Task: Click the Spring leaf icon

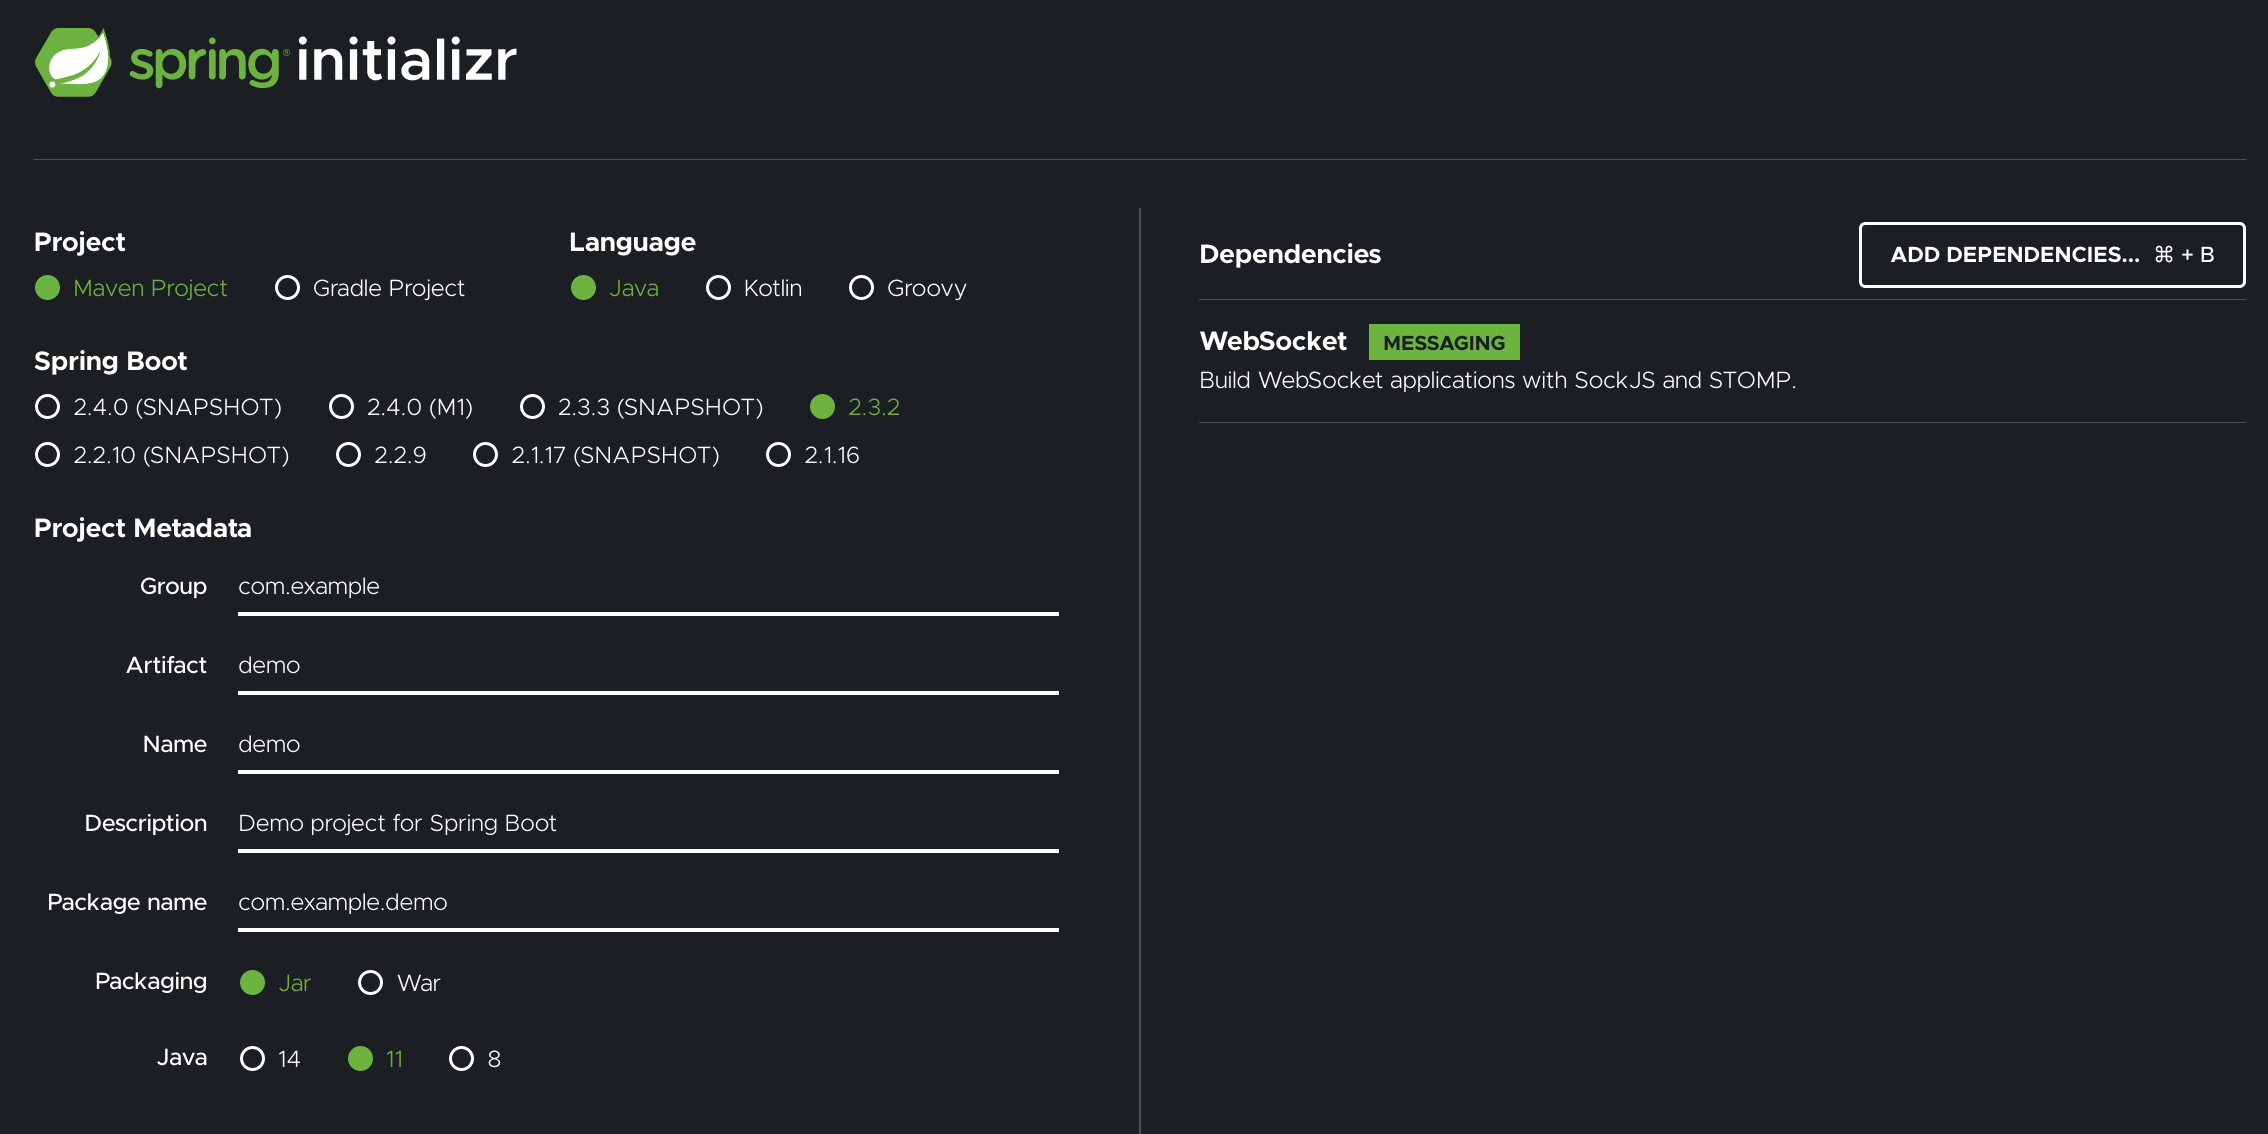Action: point(73,62)
